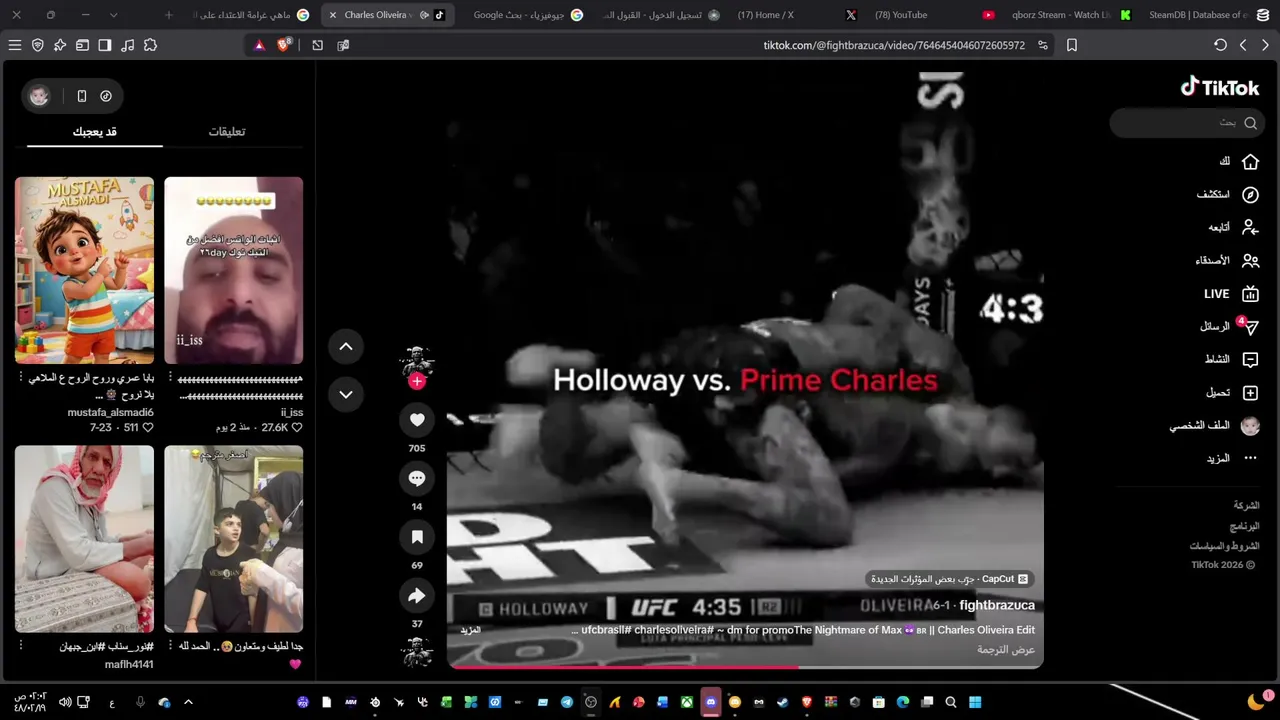The image size is (1280, 720).
Task: Switch to the 'جيوفيزياء' Google search tab
Action: click(526, 15)
